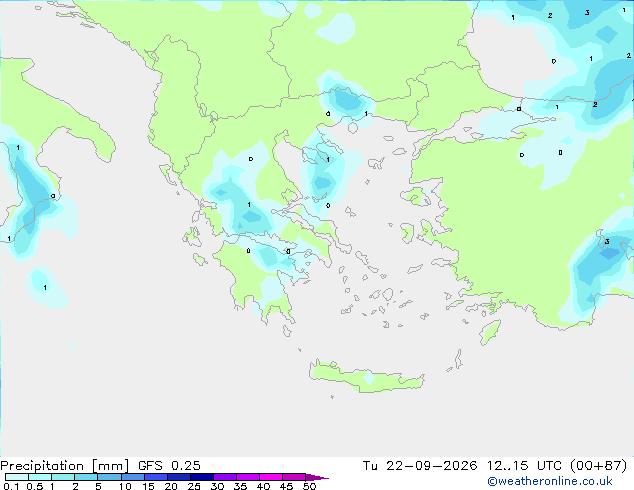Click the '3' value label over southeastern Turkey
This screenshot has height=490, width=634.
pyautogui.click(x=607, y=242)
